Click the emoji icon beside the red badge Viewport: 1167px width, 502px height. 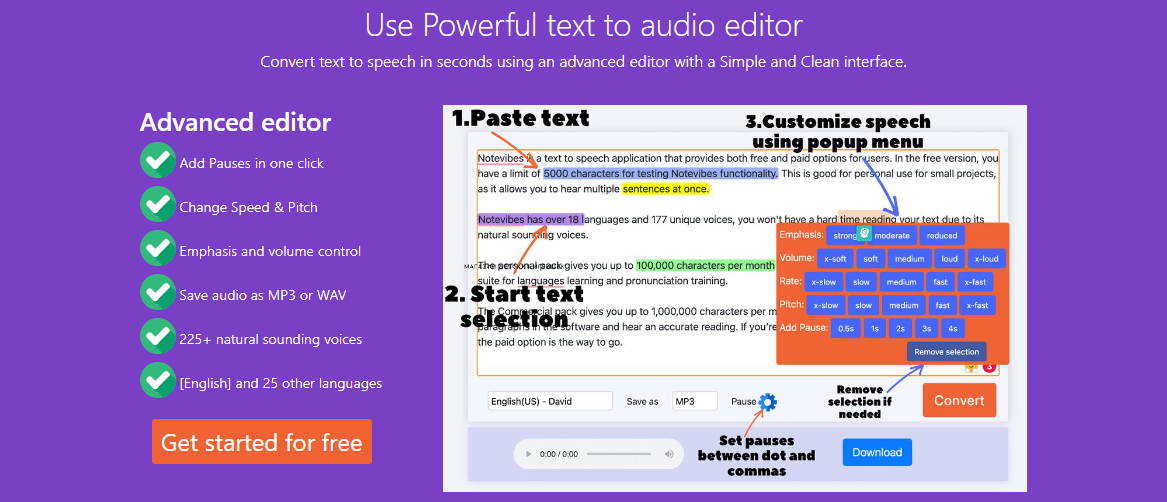pos(971,366)
